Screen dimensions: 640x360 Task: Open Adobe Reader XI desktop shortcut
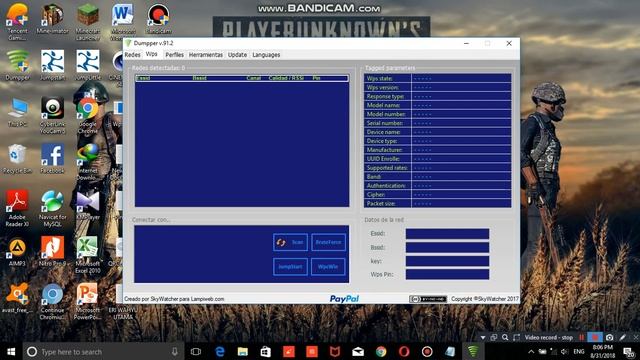[x=17, y=209]
